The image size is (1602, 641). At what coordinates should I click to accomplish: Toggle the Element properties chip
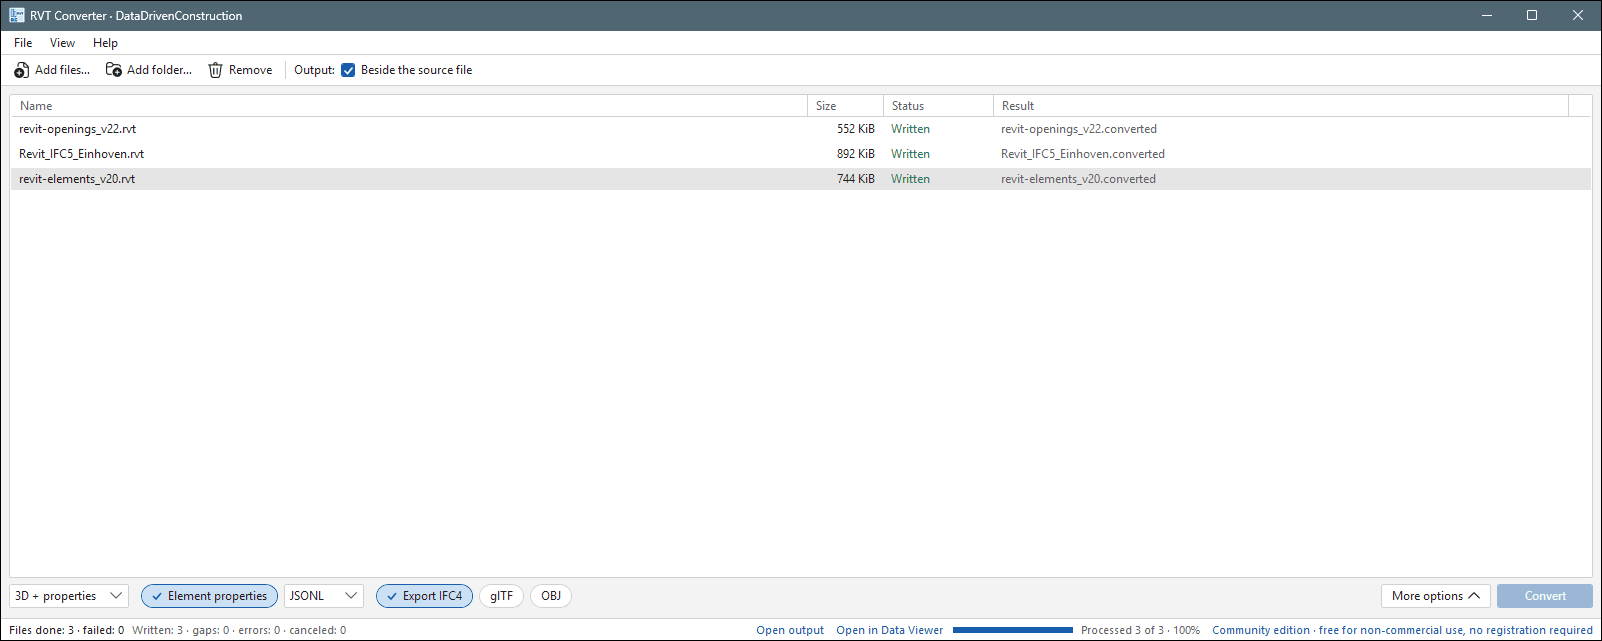pos(209,596)
